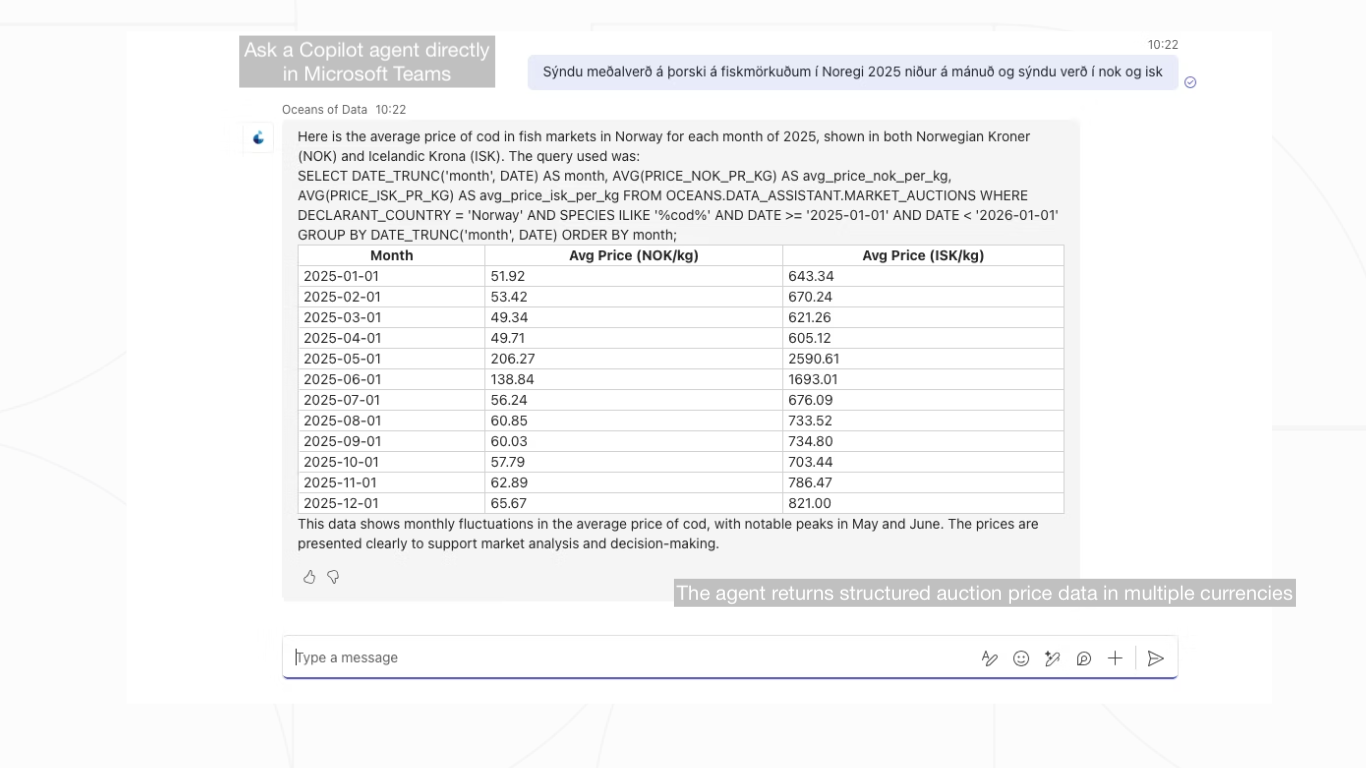Click the AI compose pen-with-sparkle icon
1366x768 pixels.
click(x=1052, y=658)
